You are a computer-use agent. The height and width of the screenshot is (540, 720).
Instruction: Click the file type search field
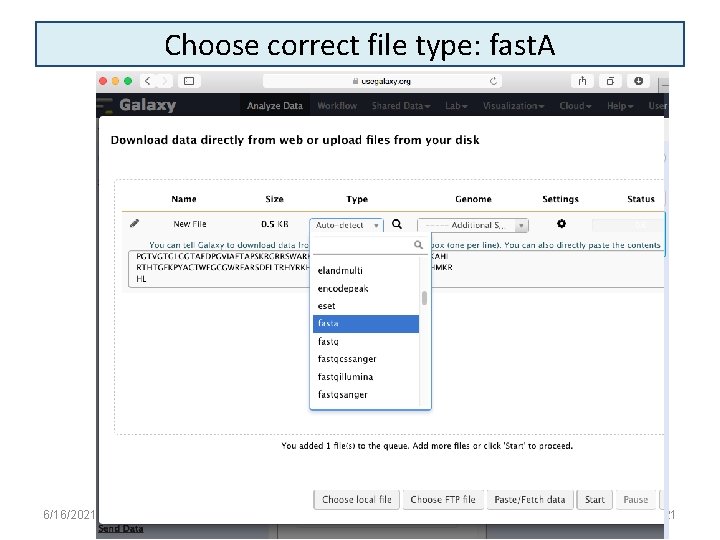[370, 245]
